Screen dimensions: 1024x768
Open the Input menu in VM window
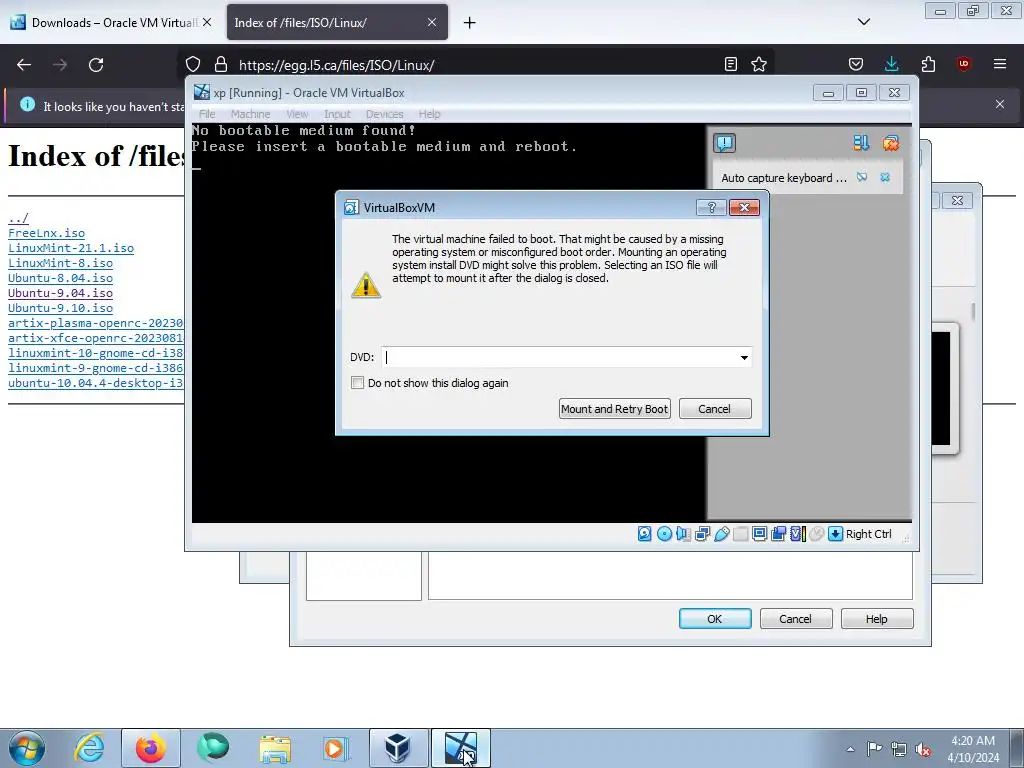click(x=337, y=114)
